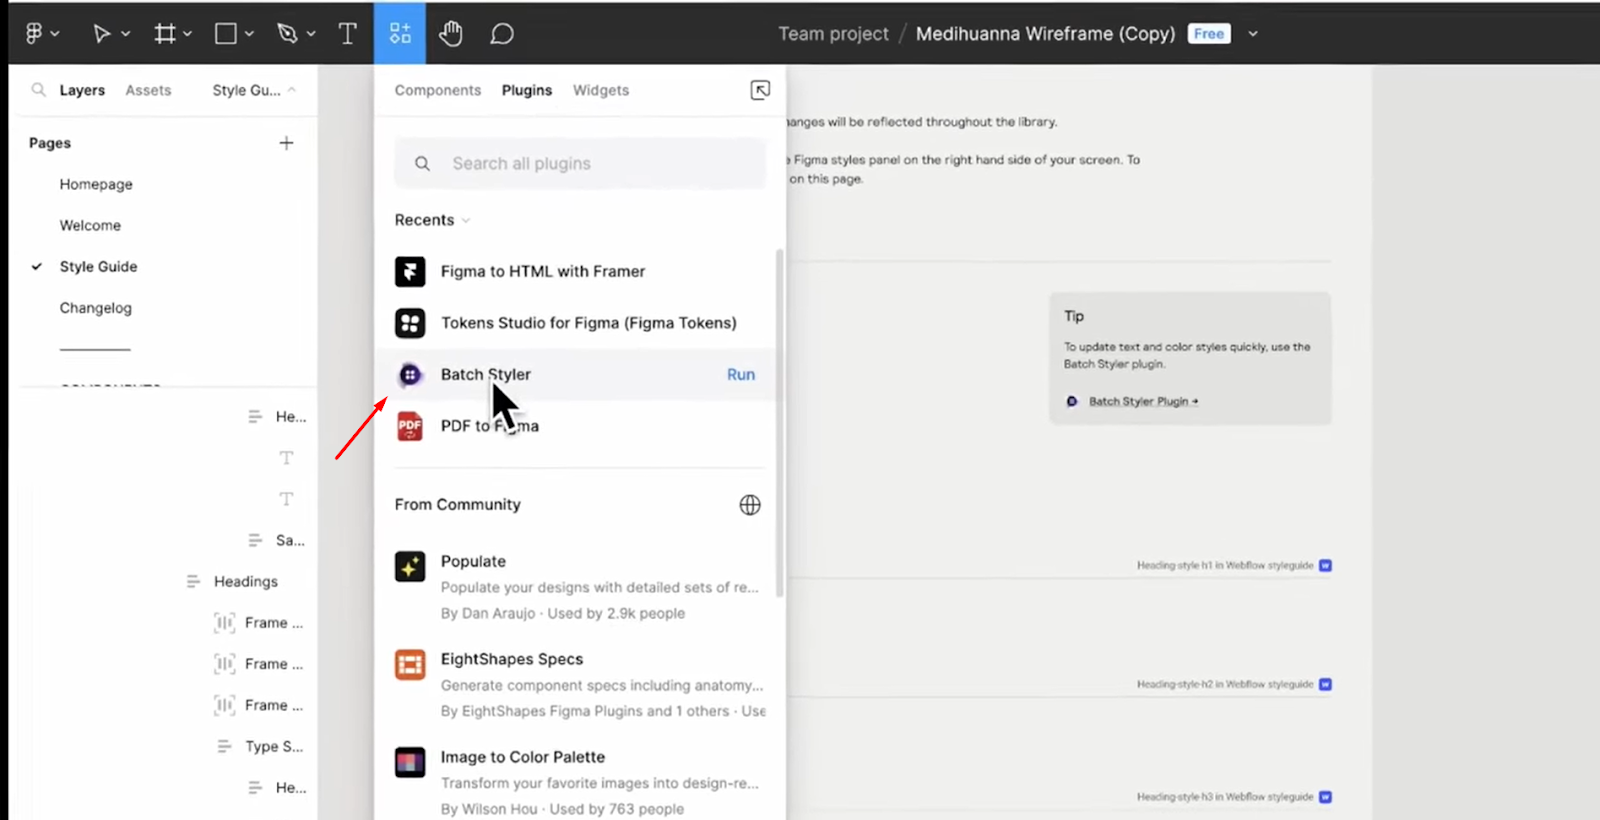Select the Move tool

(x=101, y=34)
